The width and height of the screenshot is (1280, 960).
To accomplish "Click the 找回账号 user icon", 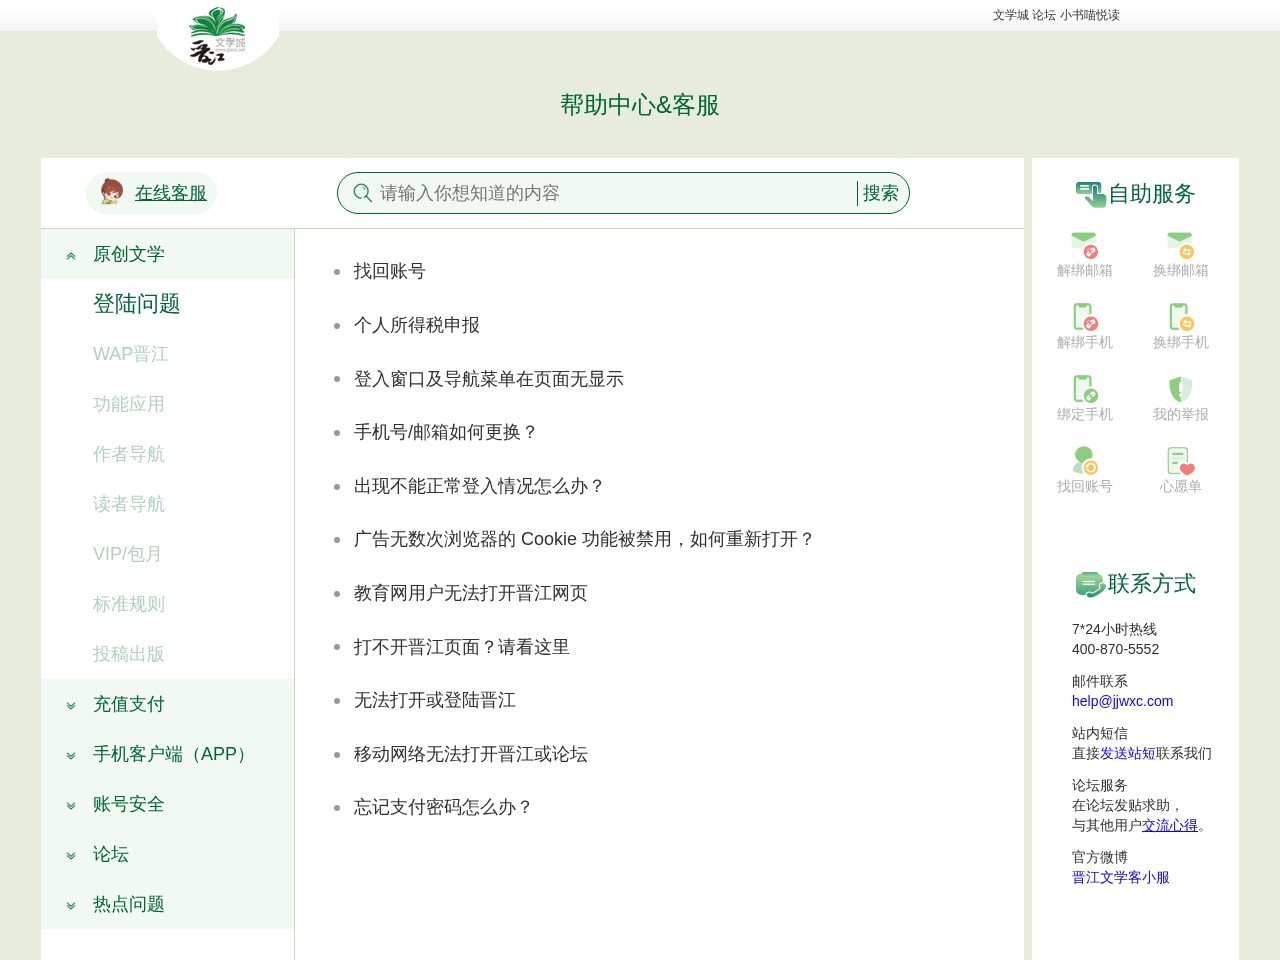I will (x=1085, y=461).
